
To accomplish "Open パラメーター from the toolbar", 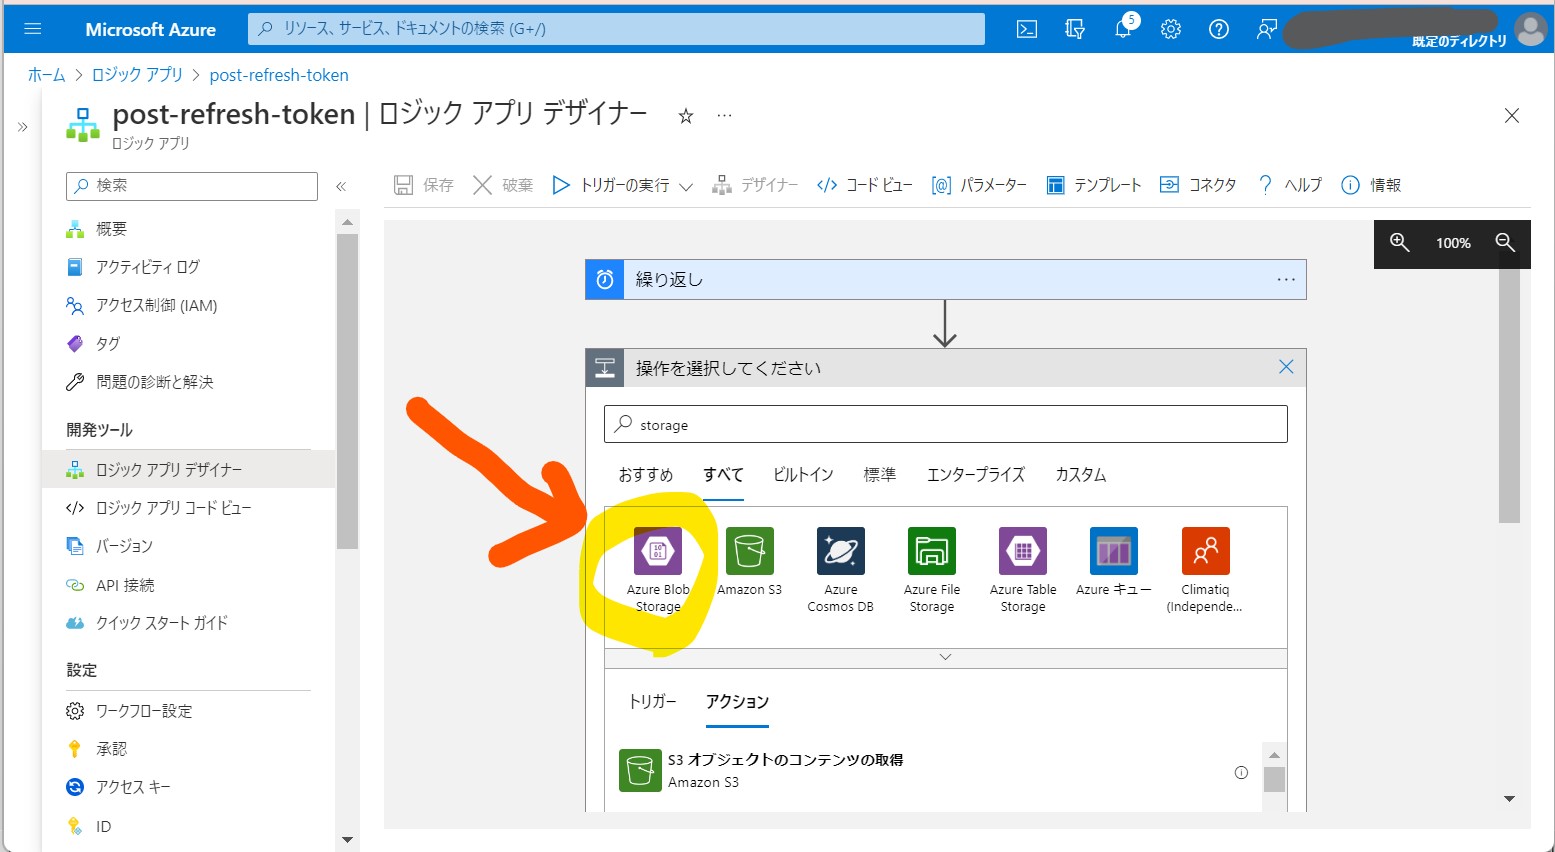I will point(979,185).
